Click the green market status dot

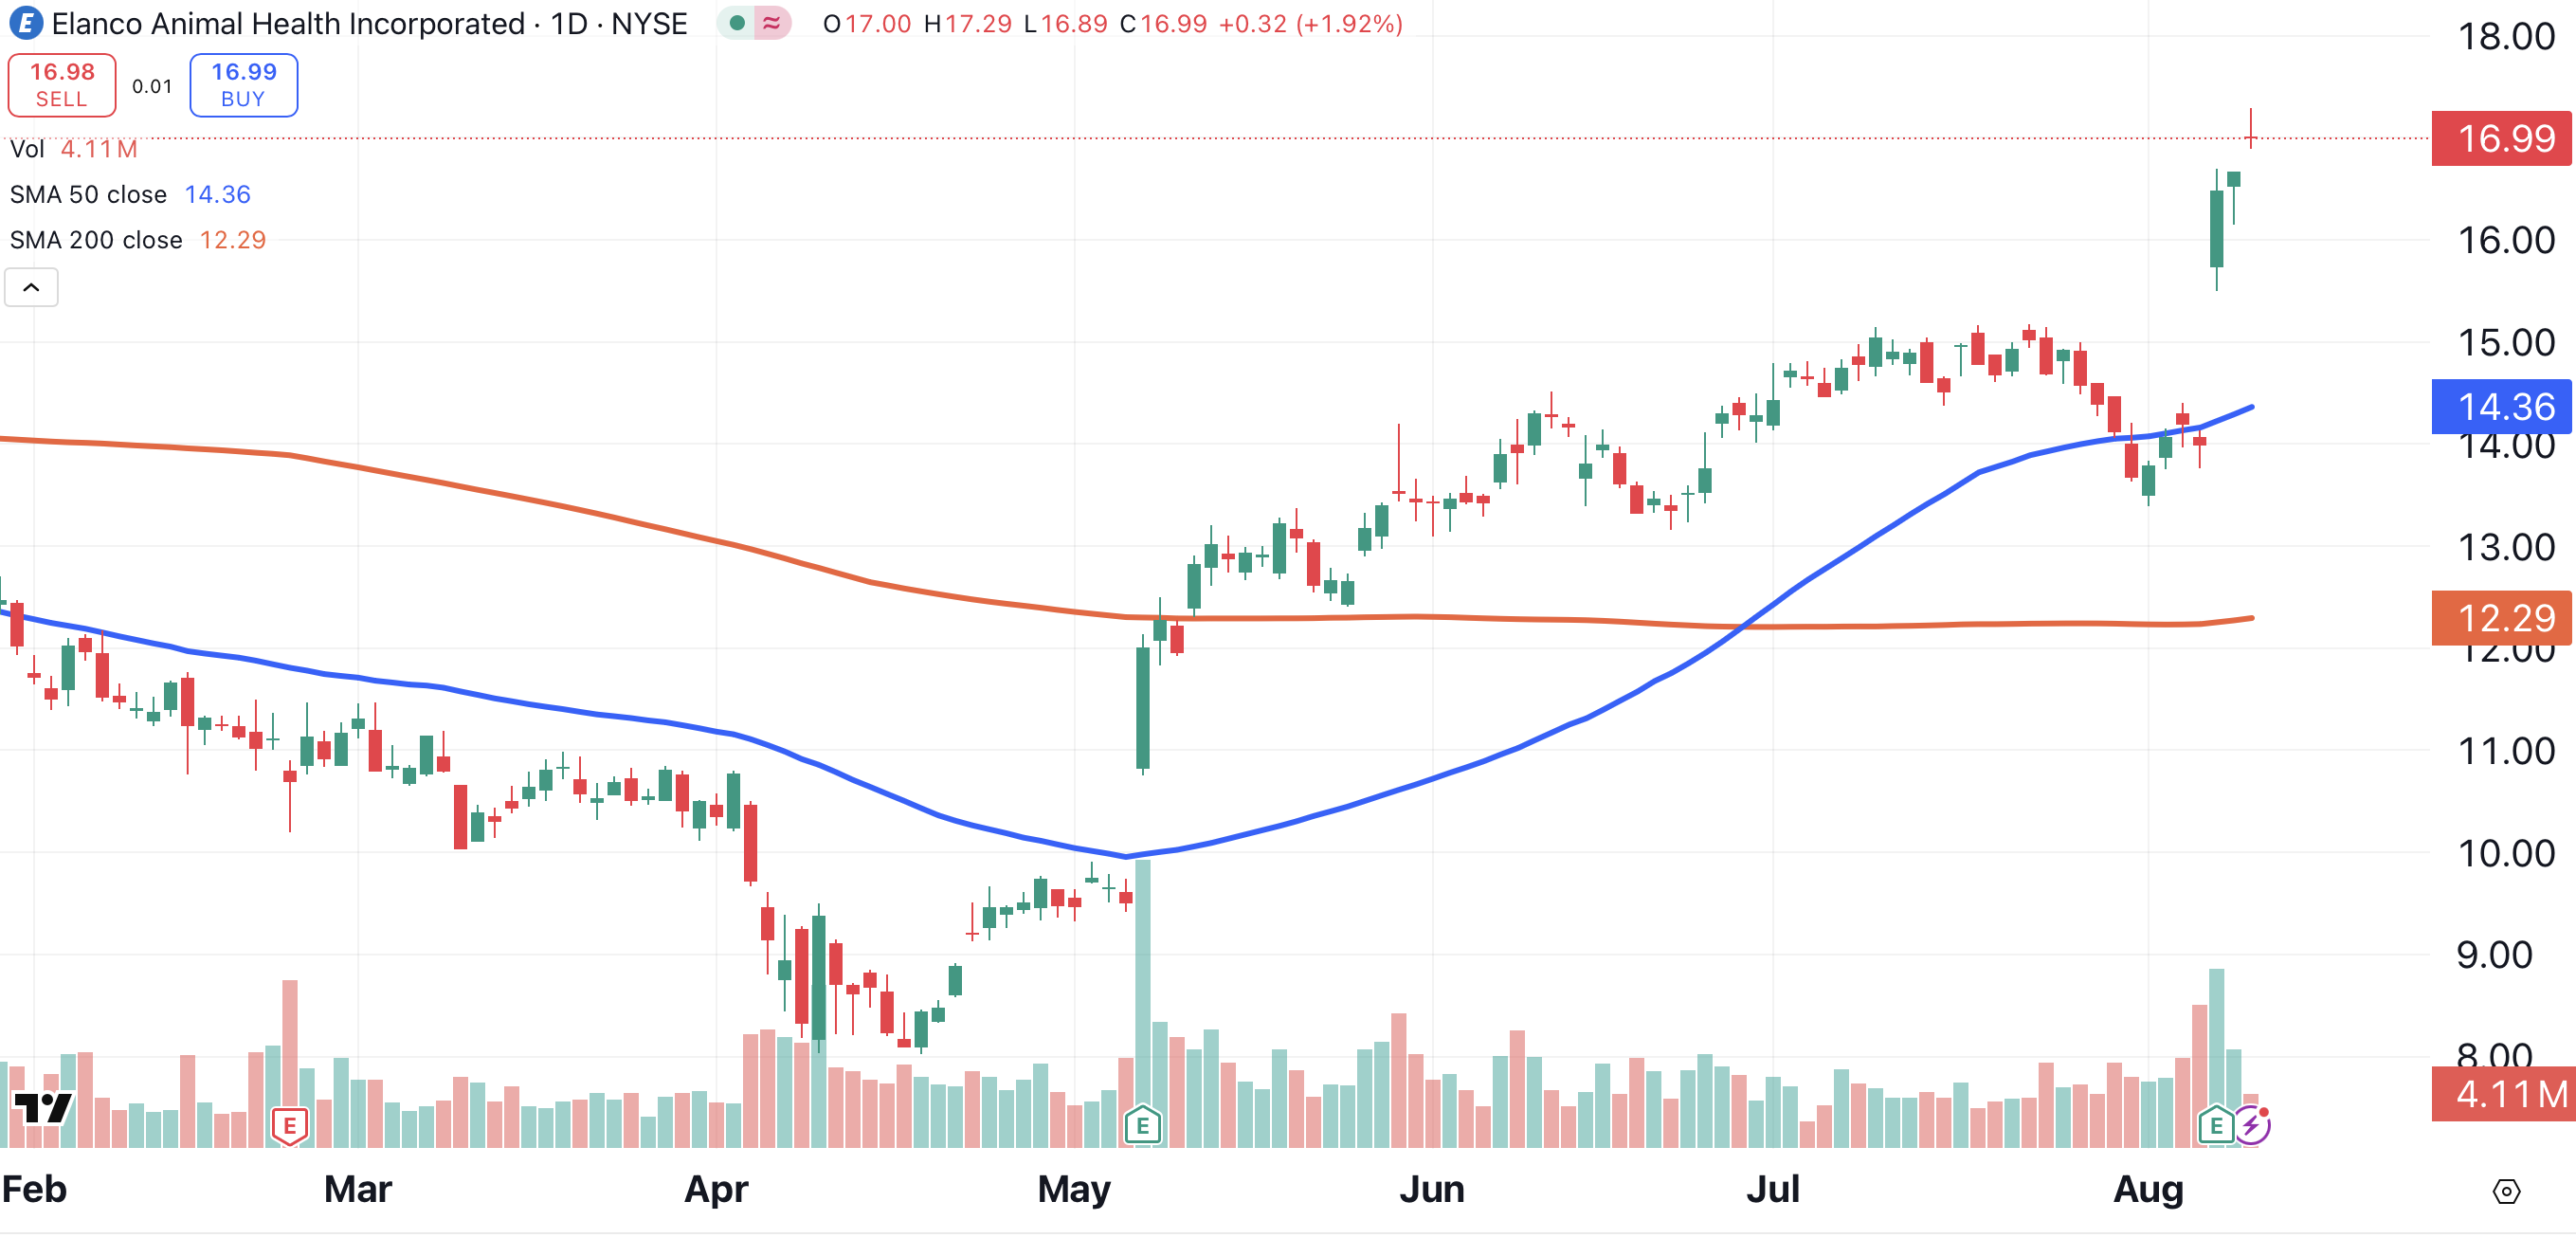(737, 23)
